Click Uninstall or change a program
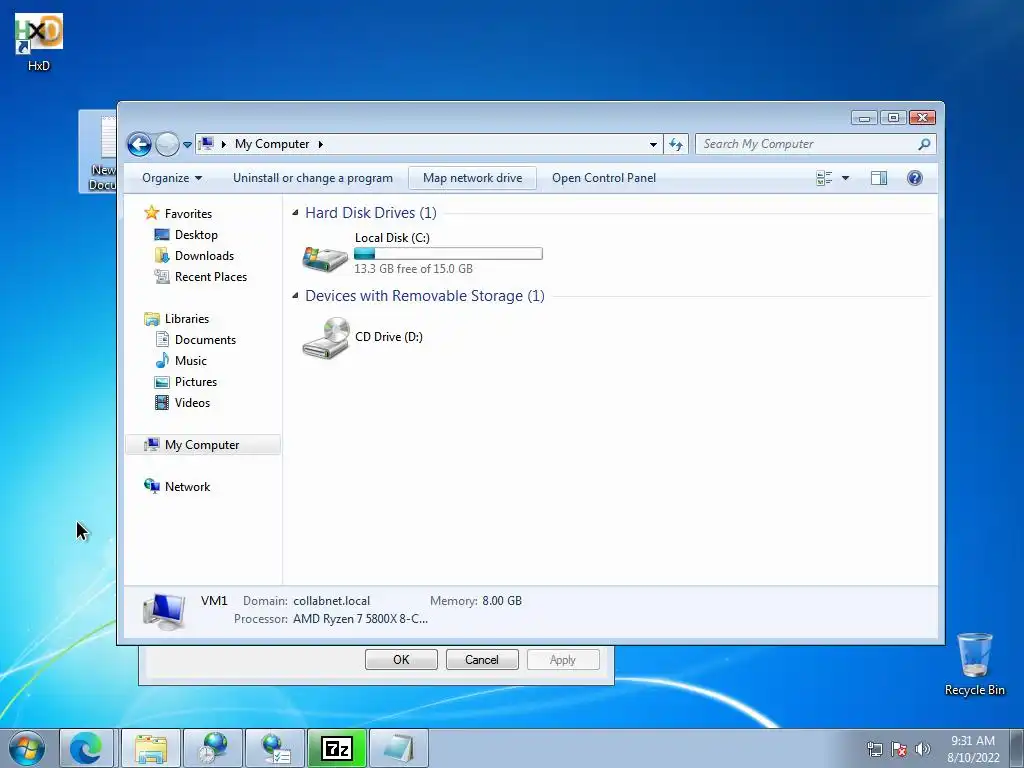This screenshot has height=768, width=1024. [x=313, y=178]
